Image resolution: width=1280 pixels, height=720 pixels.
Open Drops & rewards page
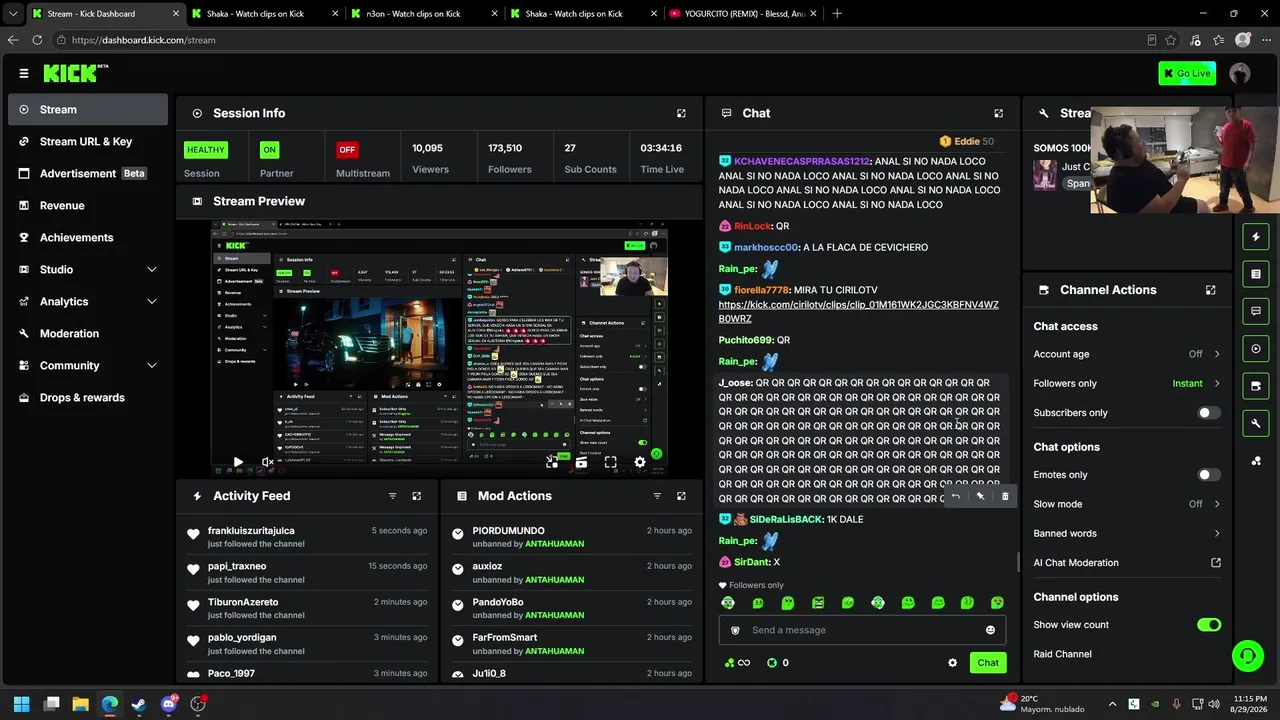[x=88, y=398]
